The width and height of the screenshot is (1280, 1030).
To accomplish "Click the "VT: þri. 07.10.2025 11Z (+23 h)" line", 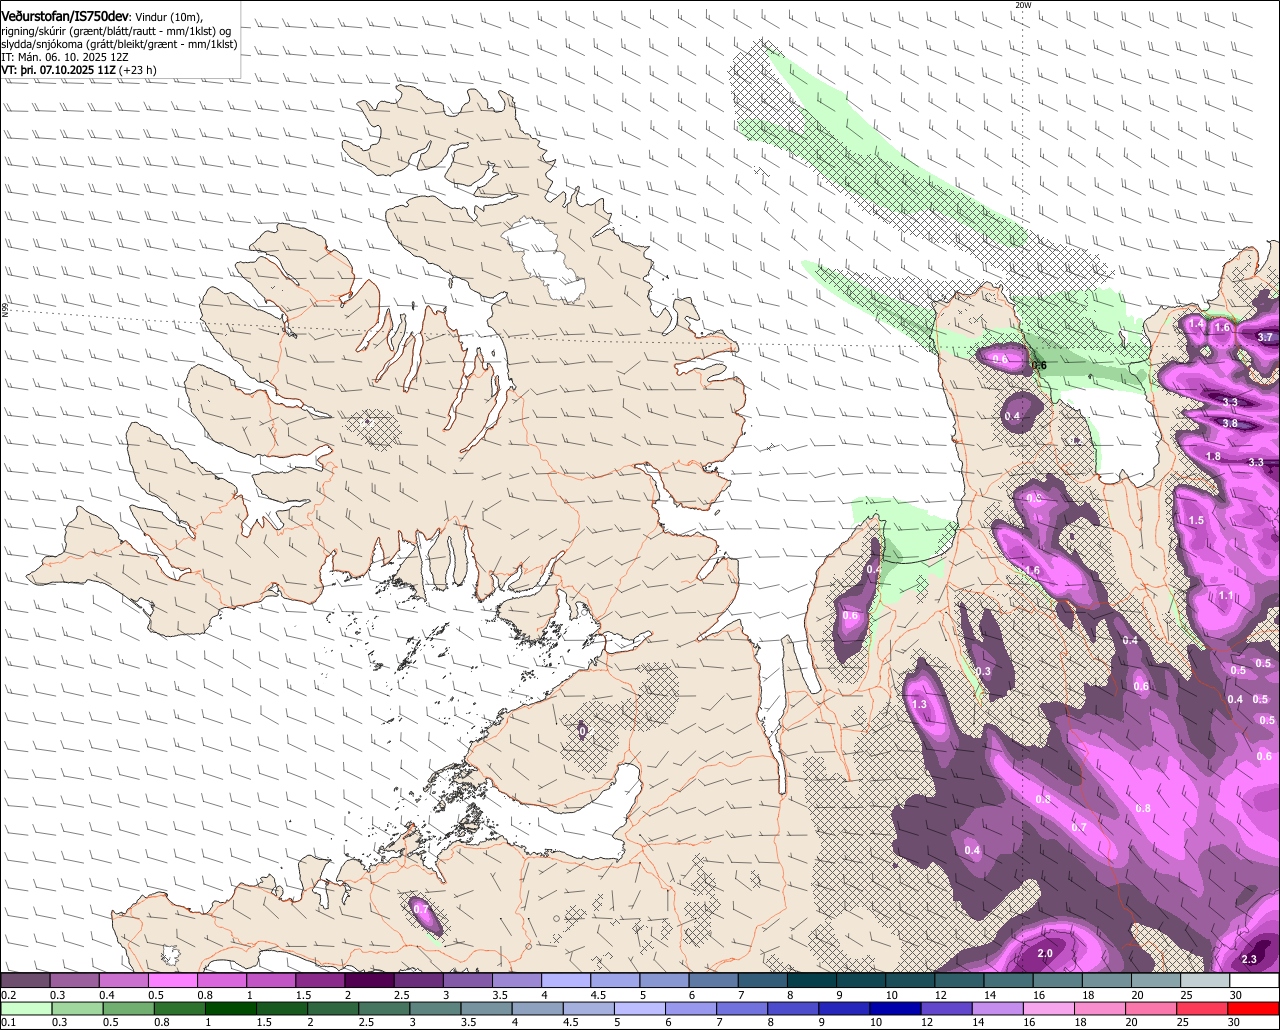I will (x=79, y=70).
